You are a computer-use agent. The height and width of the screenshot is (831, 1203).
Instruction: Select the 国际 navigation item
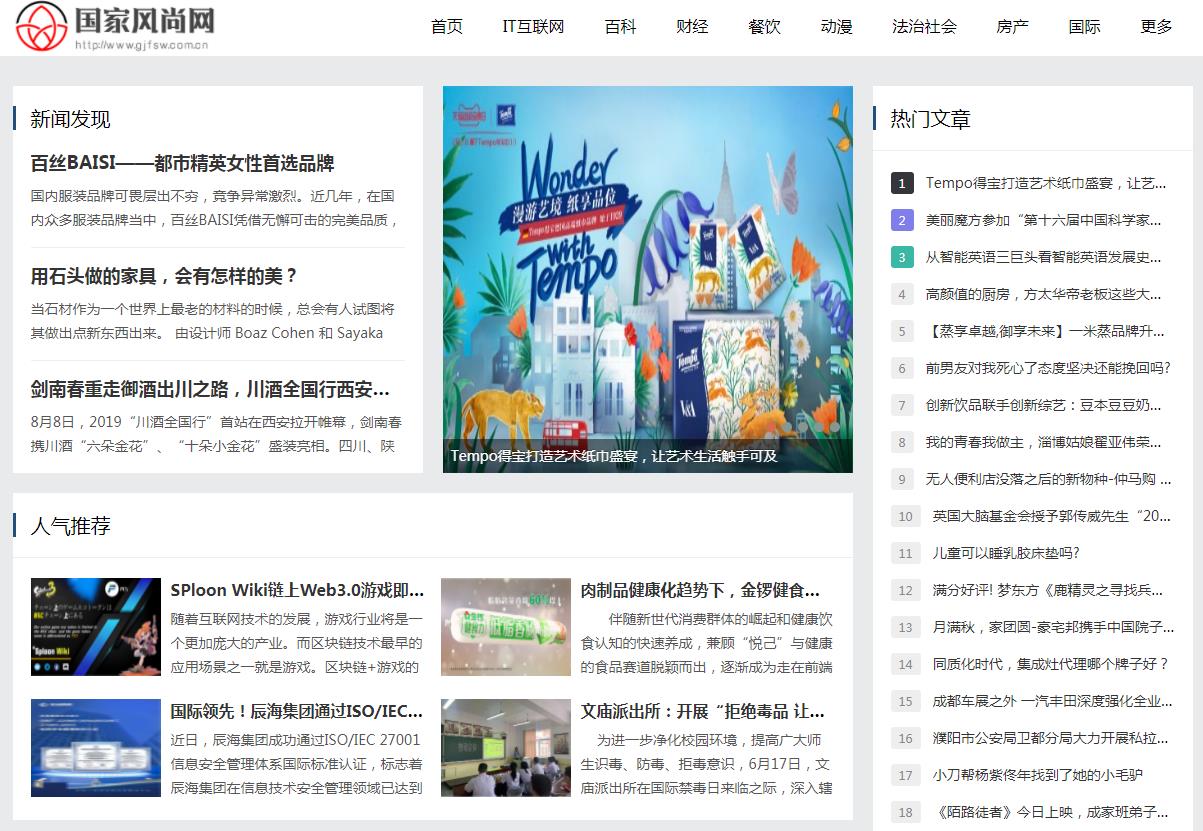click(1084, 27)
